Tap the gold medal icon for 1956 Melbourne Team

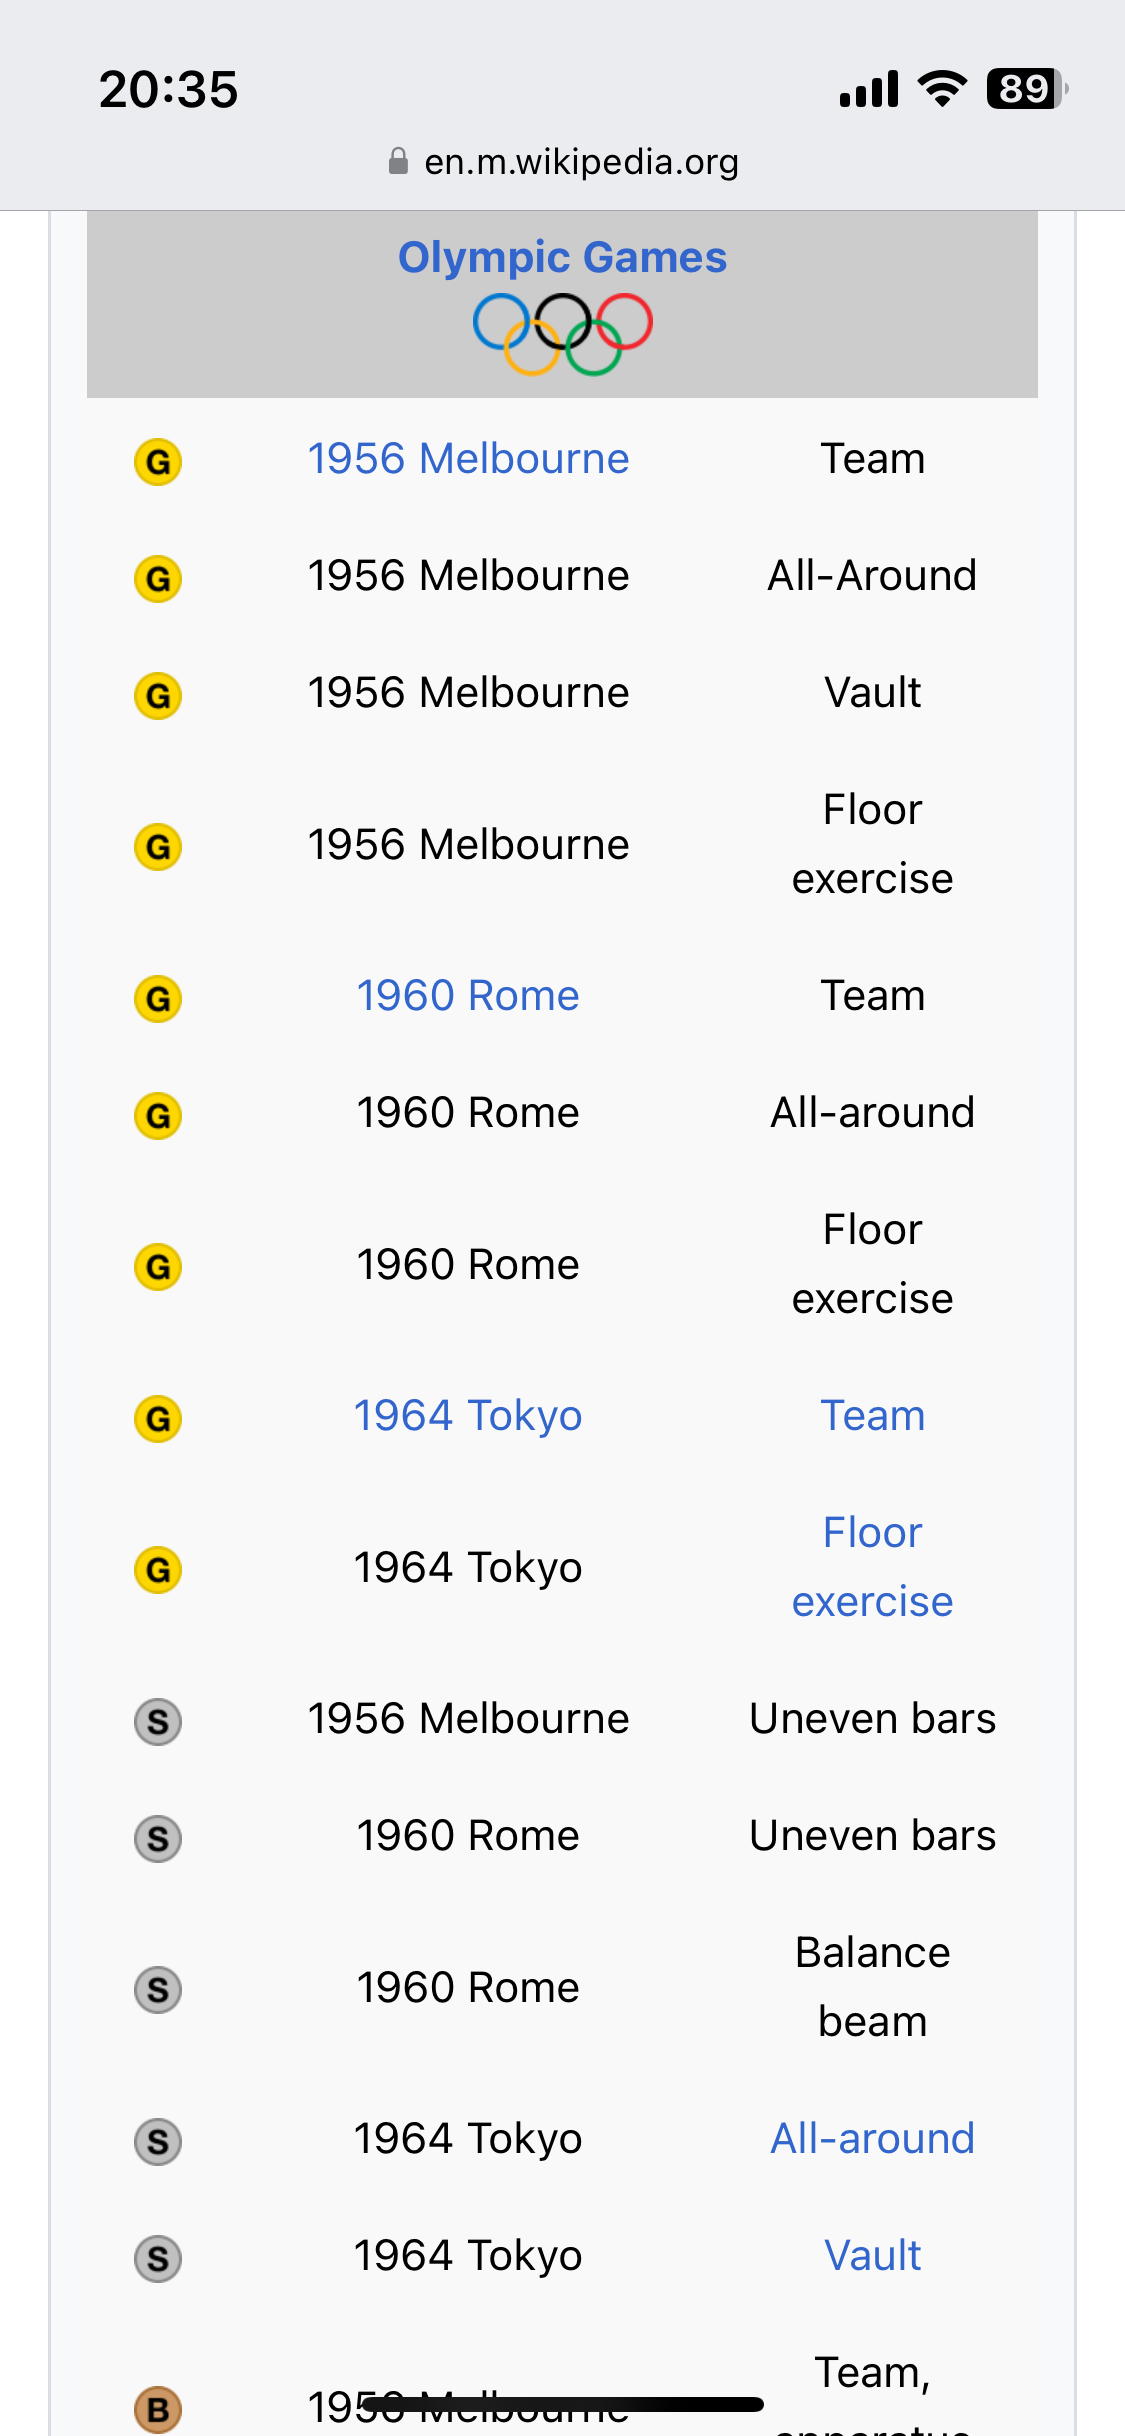point(158,462)
